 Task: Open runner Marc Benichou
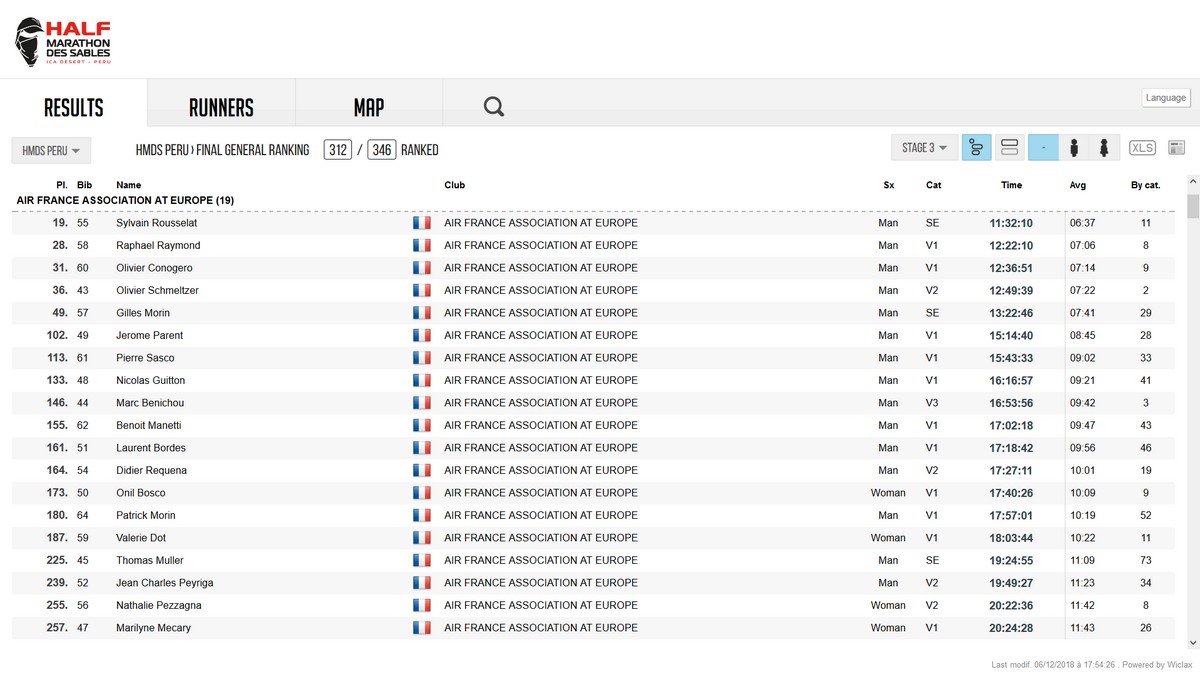150,403
